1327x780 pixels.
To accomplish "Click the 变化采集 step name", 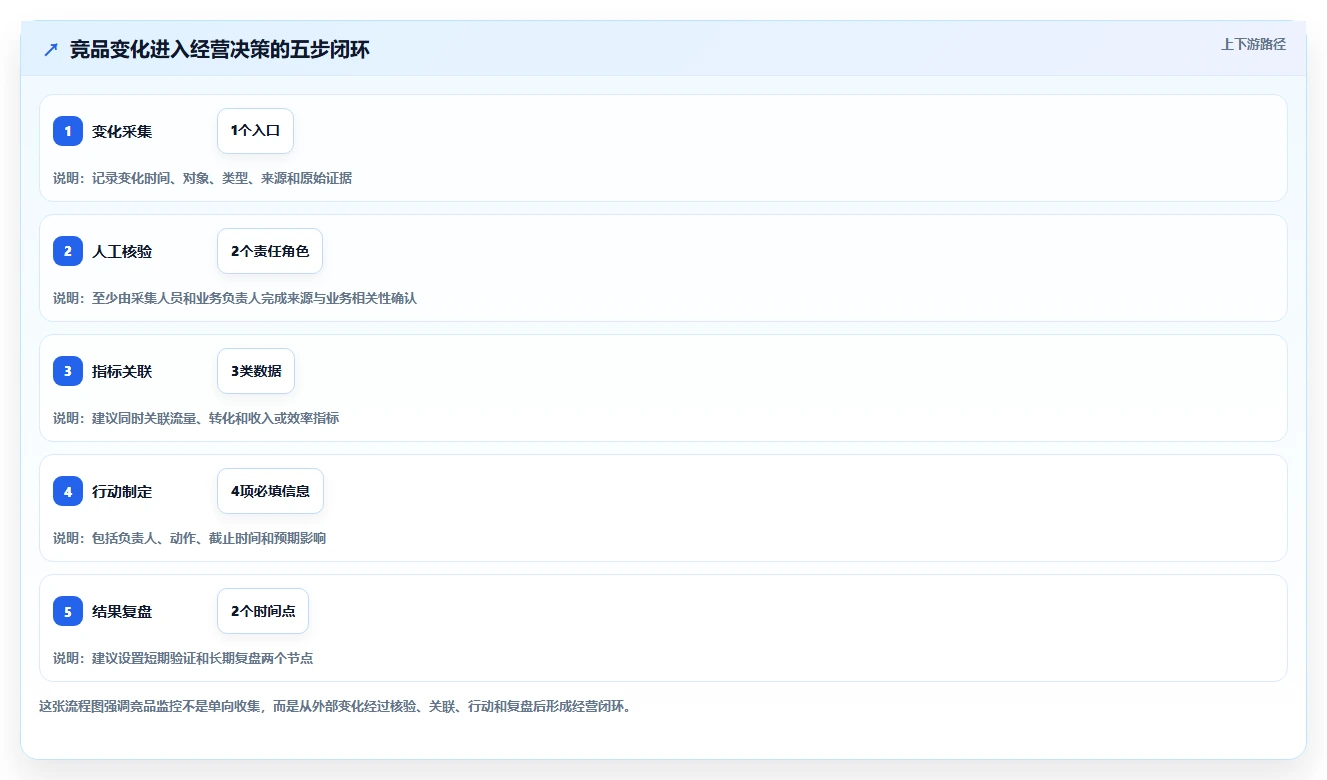I will click(122, 131).
